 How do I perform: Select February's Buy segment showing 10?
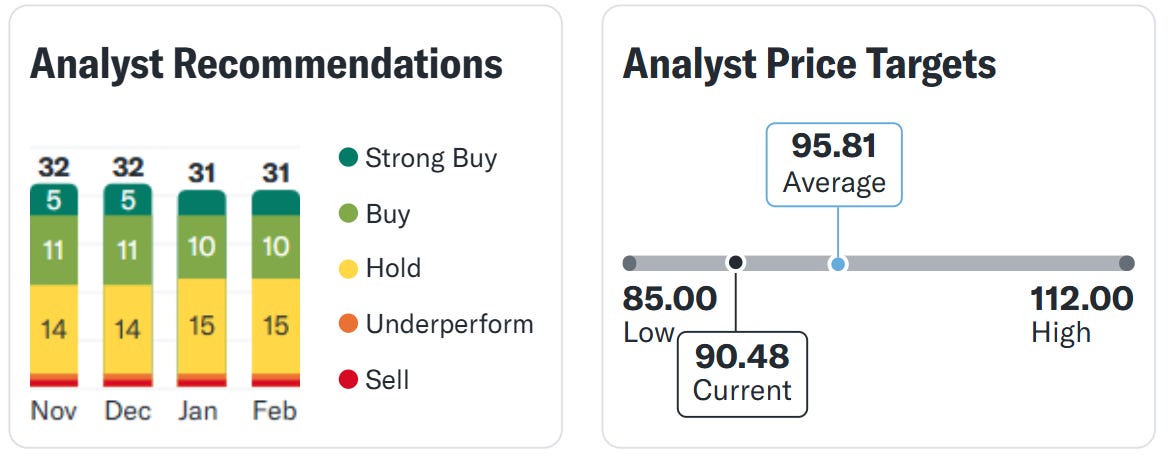click(275, 246)
